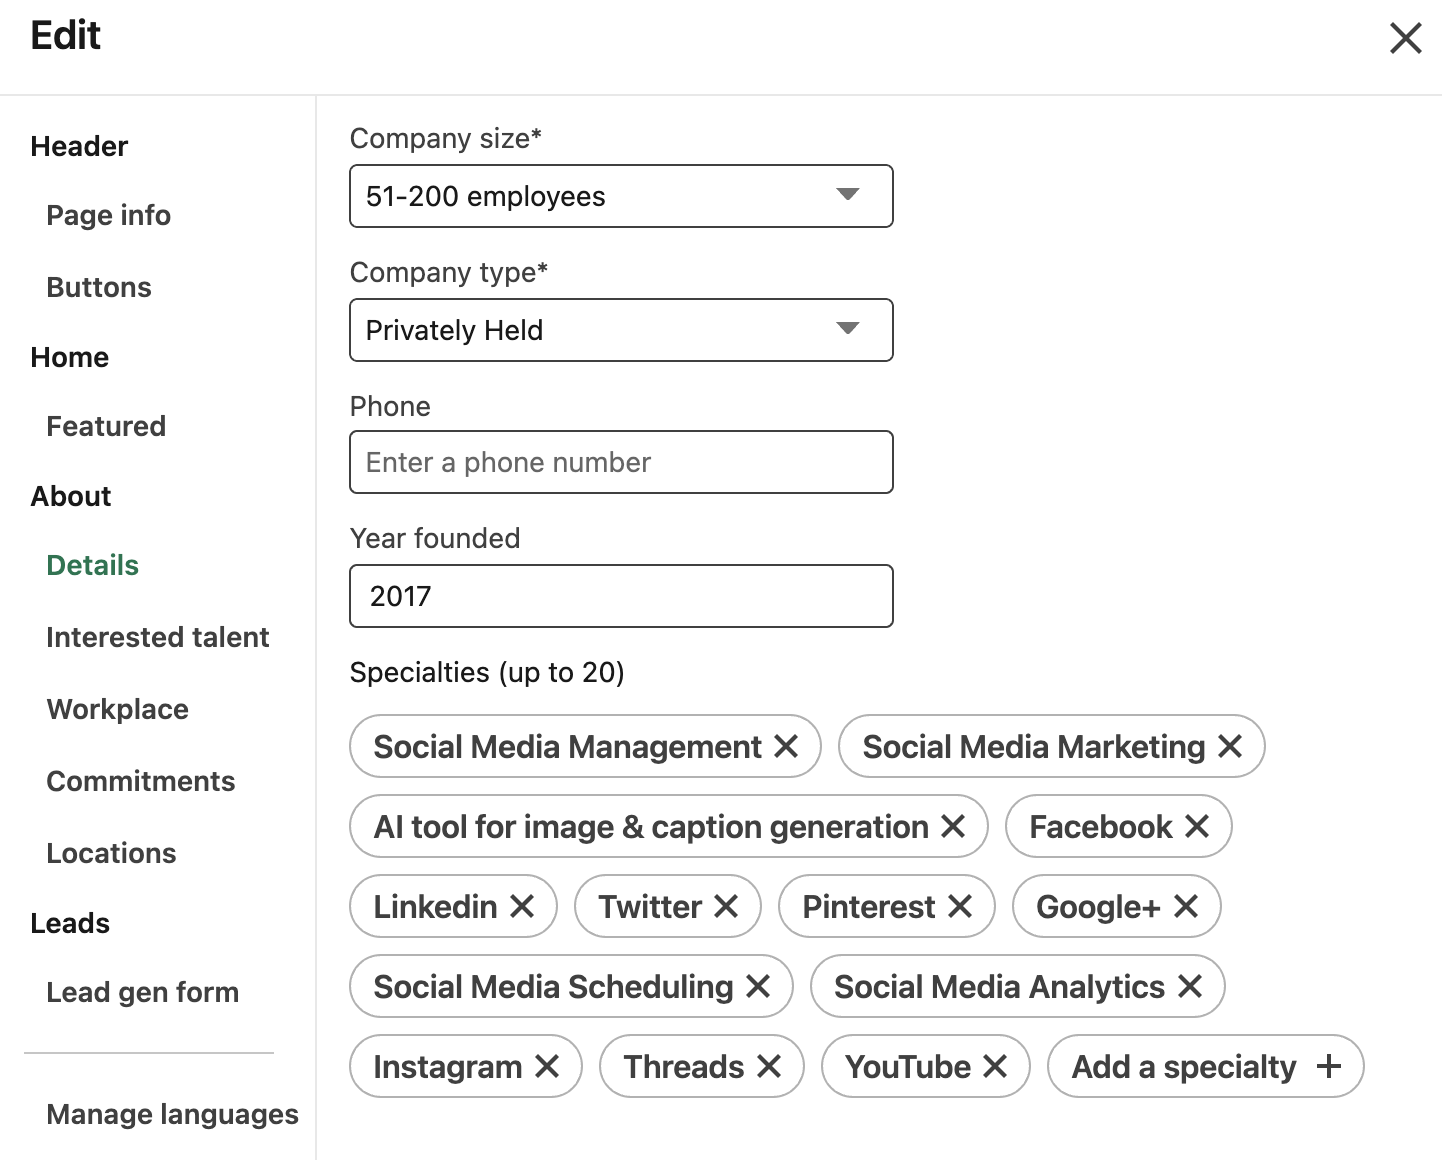This screenshot has width=1442, height=1160.
Task: Remove the Google+ specialty tag
Action: coord(1186,906)
